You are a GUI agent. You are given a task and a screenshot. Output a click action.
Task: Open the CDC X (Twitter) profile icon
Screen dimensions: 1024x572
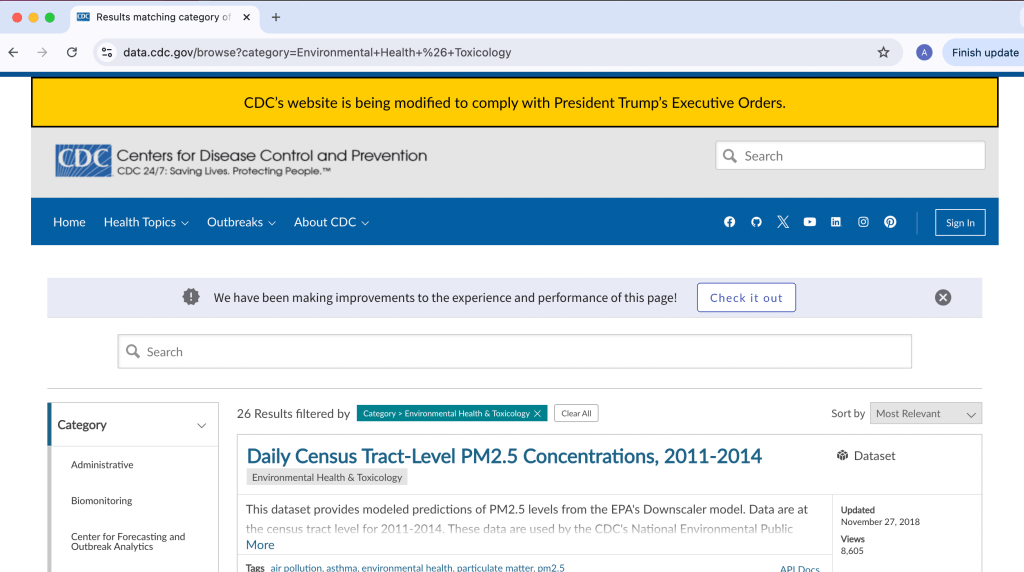click(783, 222)
